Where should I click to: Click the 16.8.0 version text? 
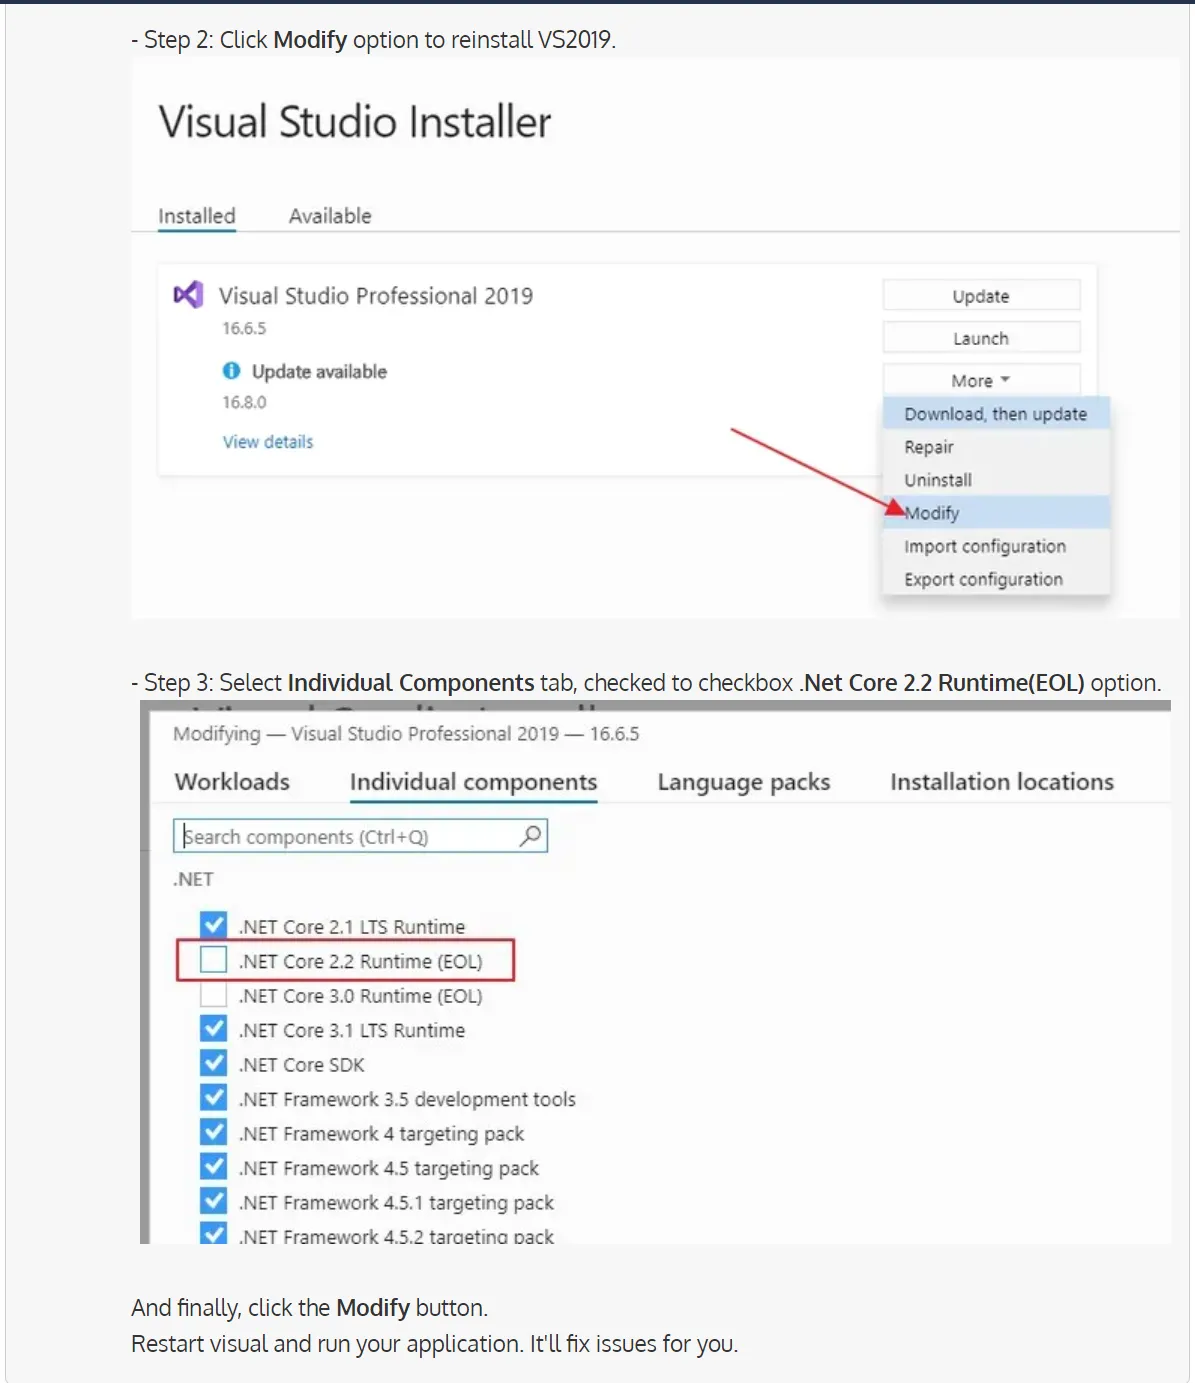(244, 402)
